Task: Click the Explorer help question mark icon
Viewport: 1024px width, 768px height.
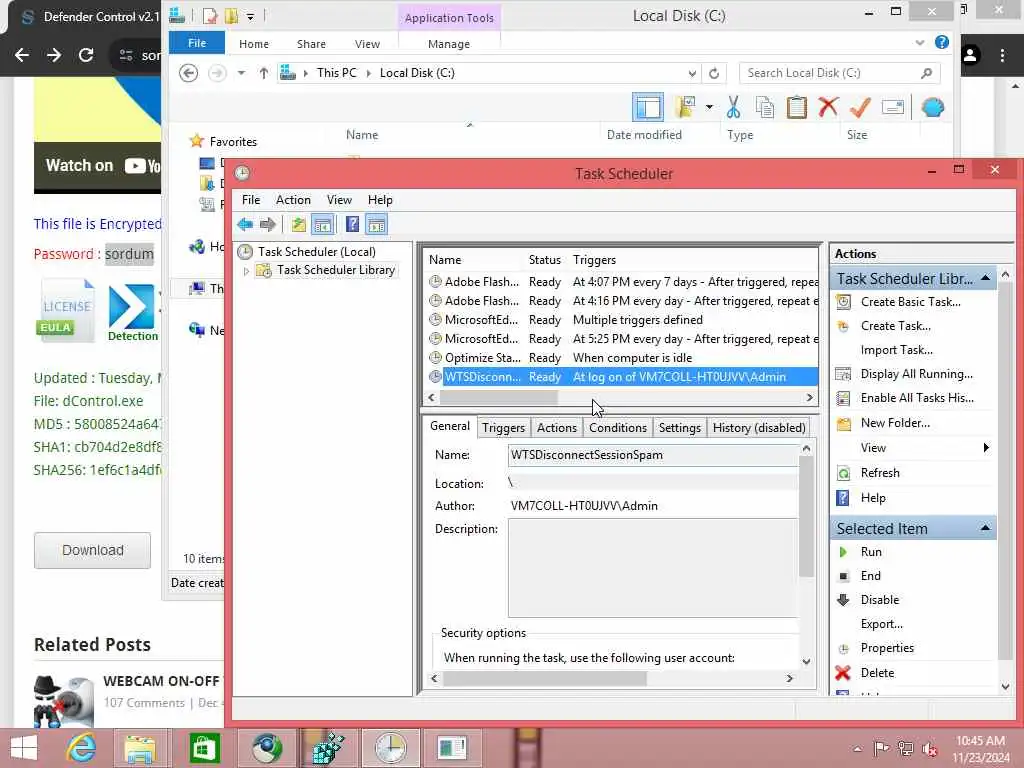Action: click(942, 42)
